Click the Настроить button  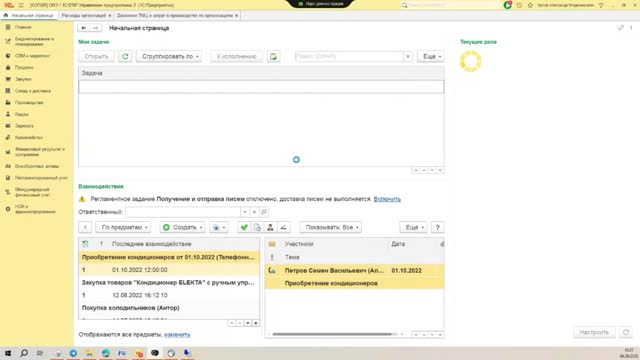(594, 332)
